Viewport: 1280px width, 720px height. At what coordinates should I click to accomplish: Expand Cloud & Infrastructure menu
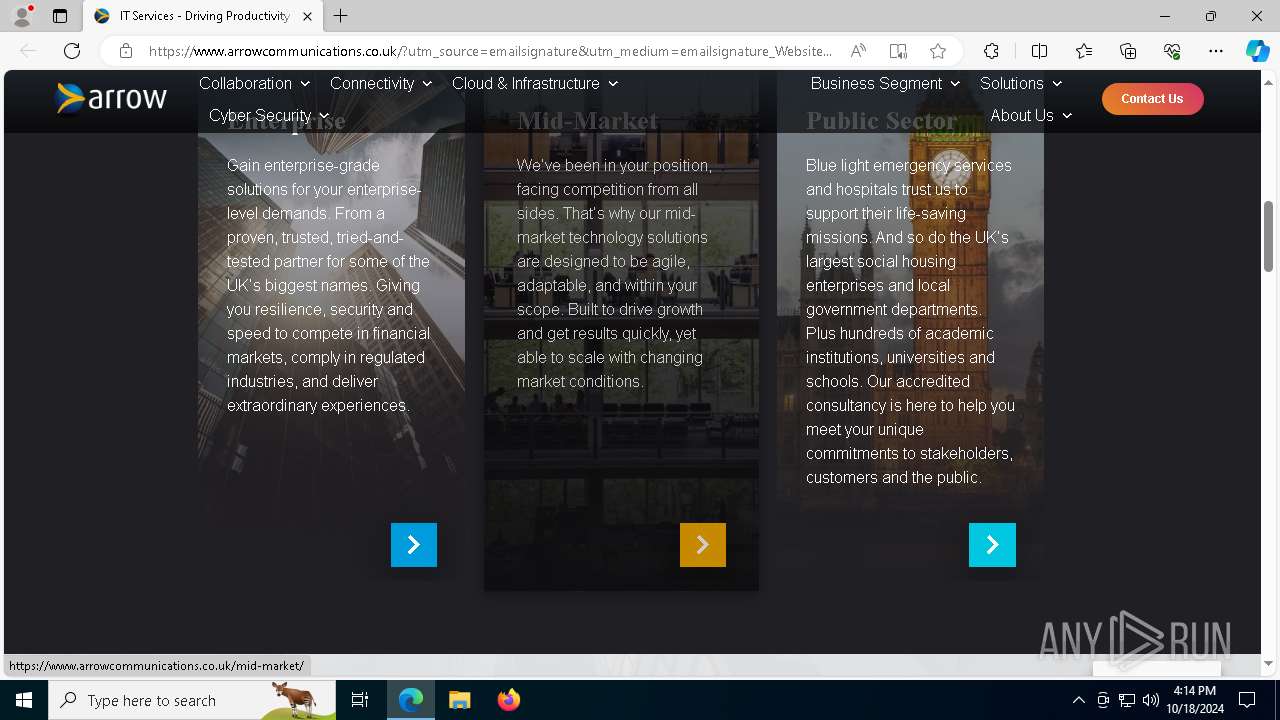pyautogui.click(x=535, y=83)
